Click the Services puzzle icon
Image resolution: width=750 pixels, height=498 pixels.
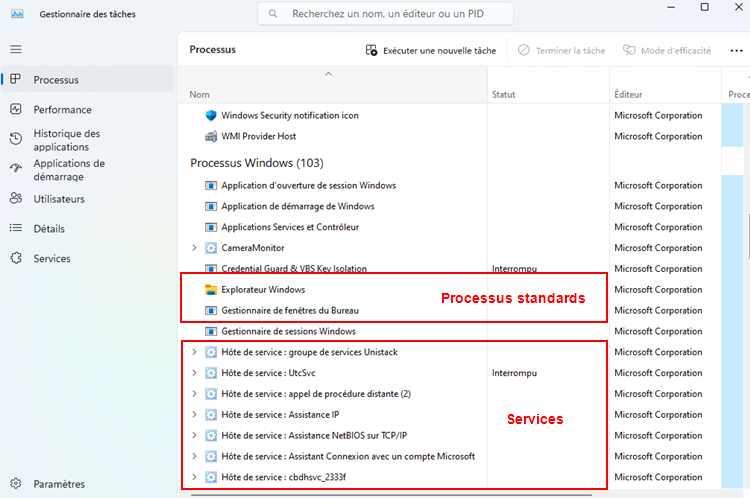(x=16, y=258)
